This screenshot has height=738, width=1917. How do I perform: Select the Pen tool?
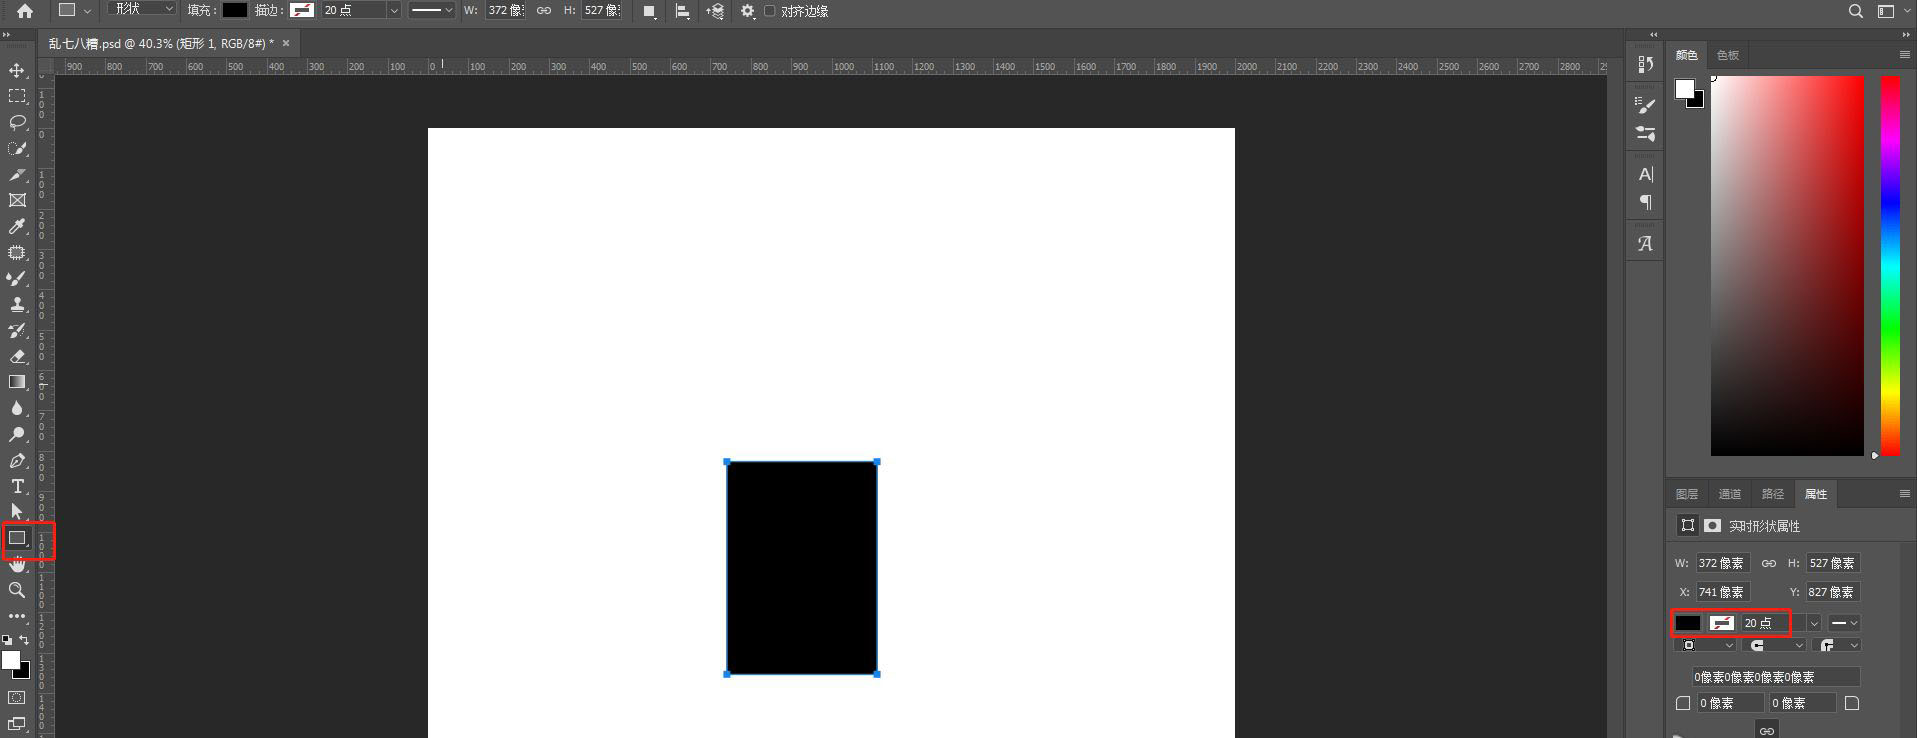tap(17, 461)
